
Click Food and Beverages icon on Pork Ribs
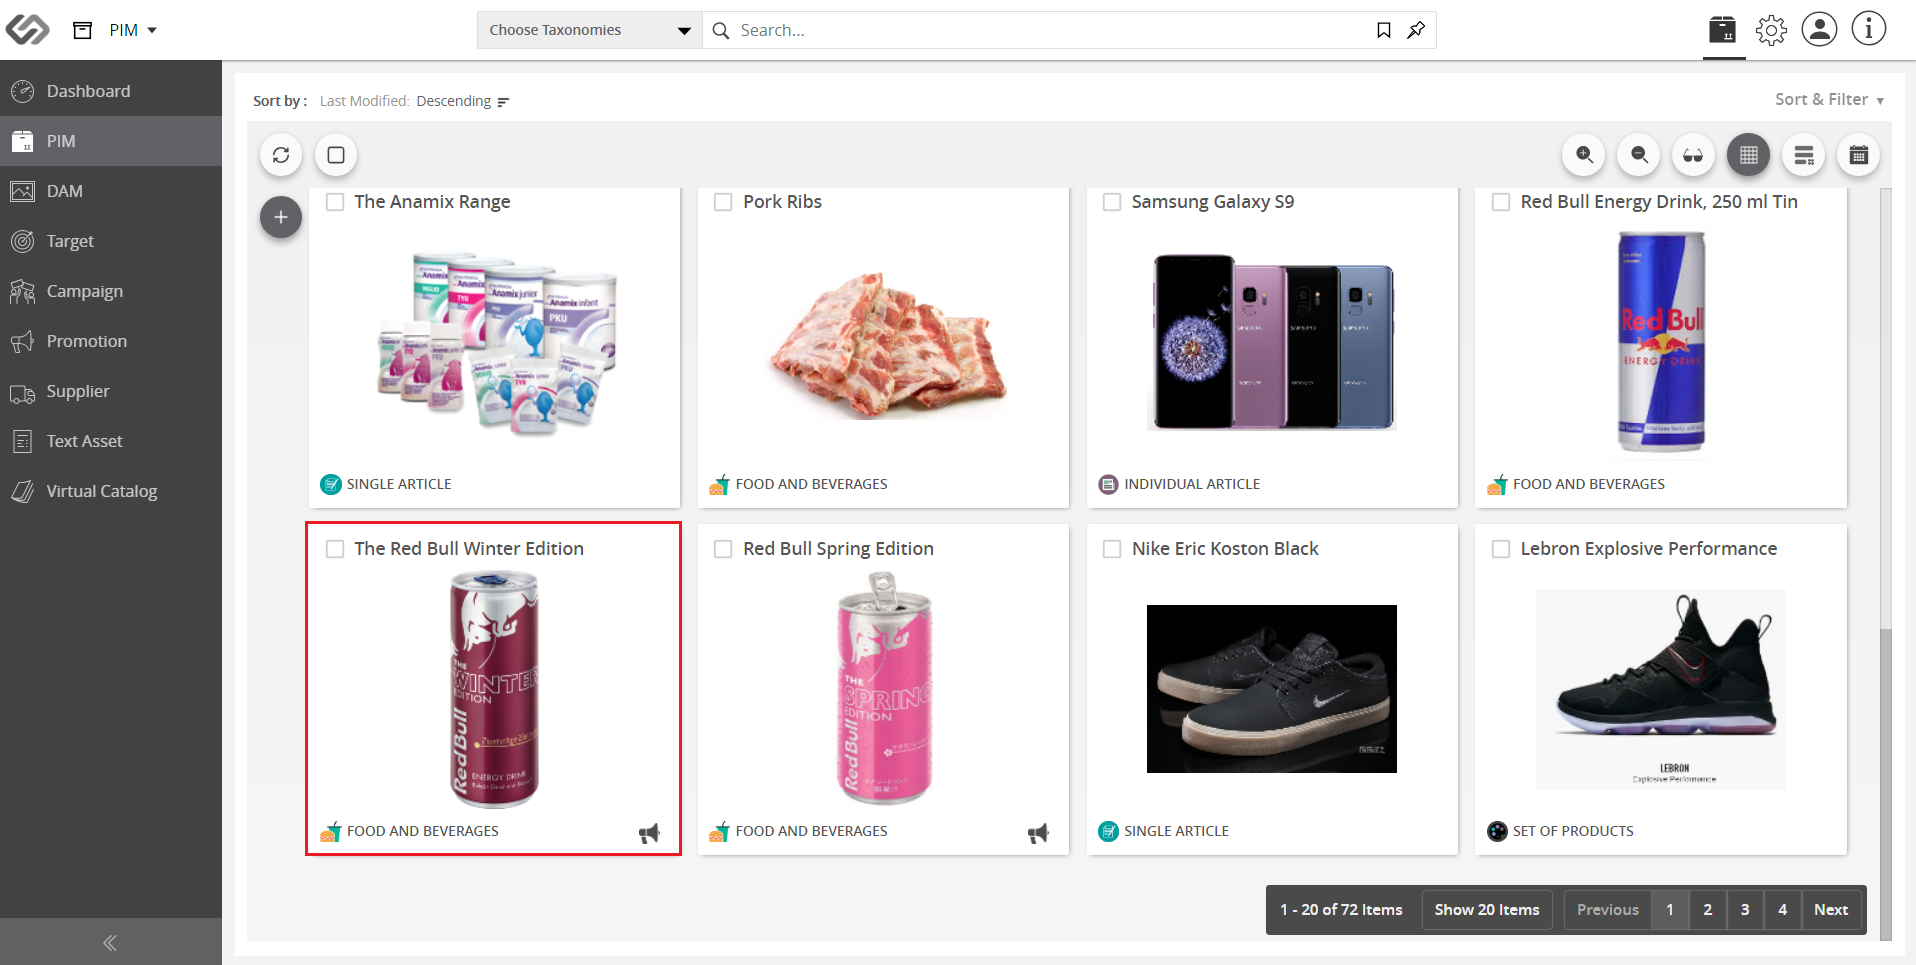coord(719,484)
